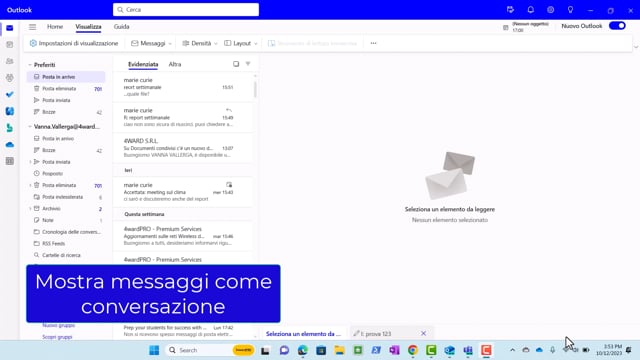Open the Densità dropdown
640x360 pixels.
coord(200,43)
